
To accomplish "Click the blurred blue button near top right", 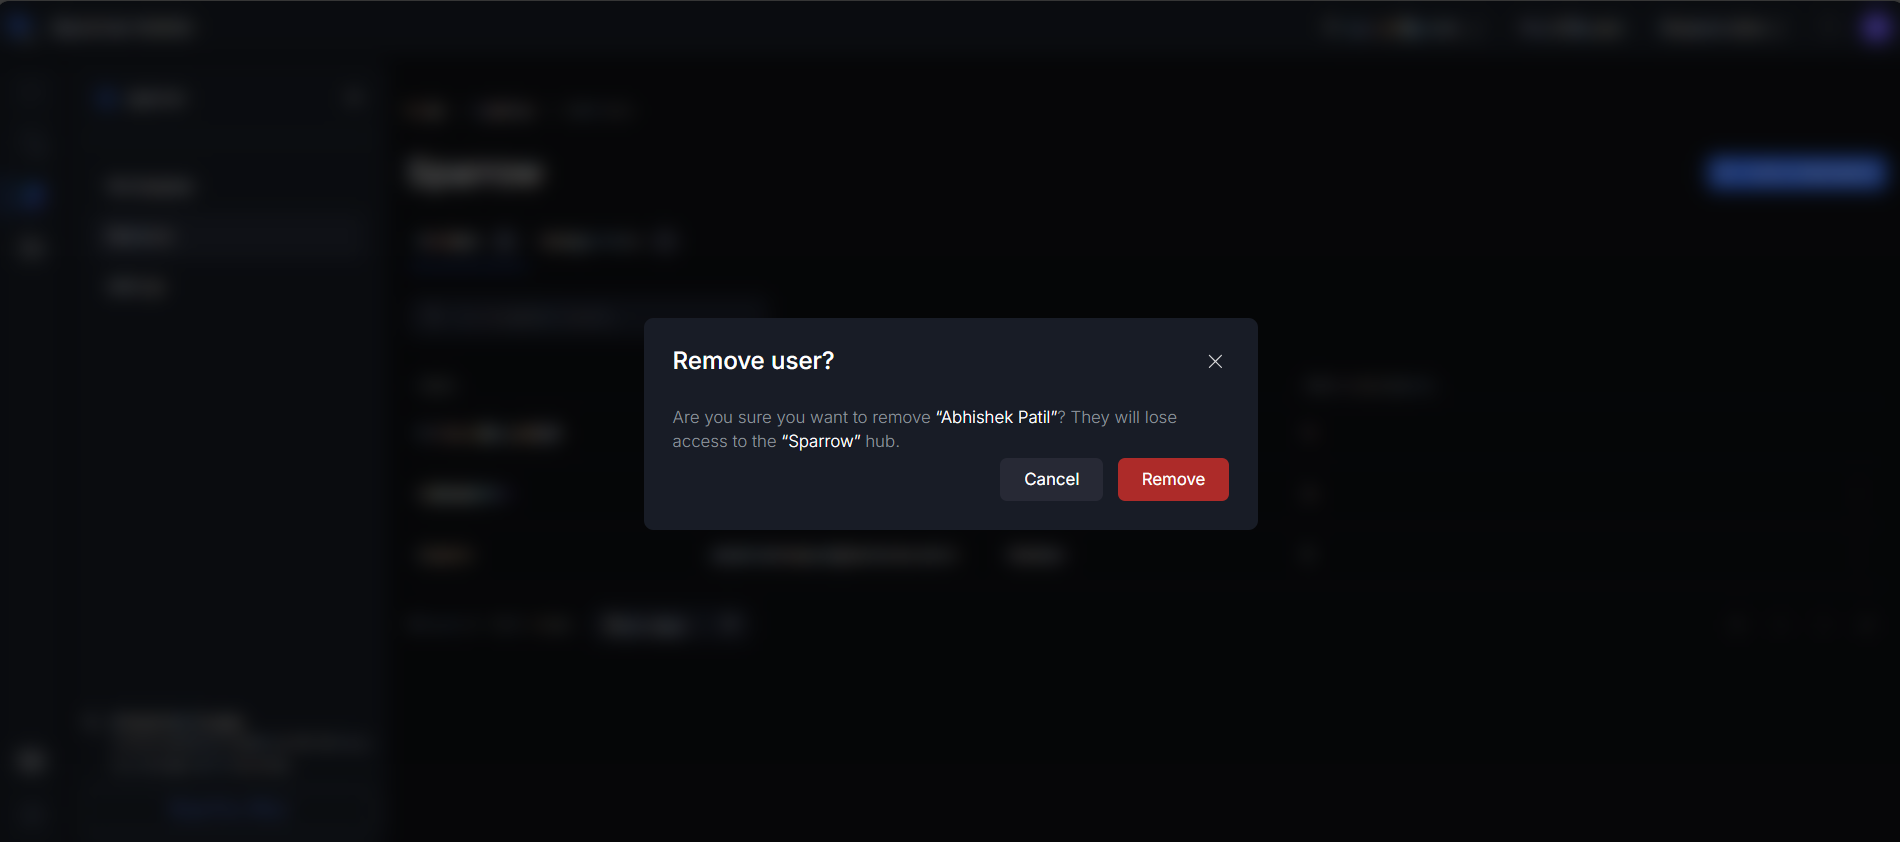I will (x=1796, y=173).
